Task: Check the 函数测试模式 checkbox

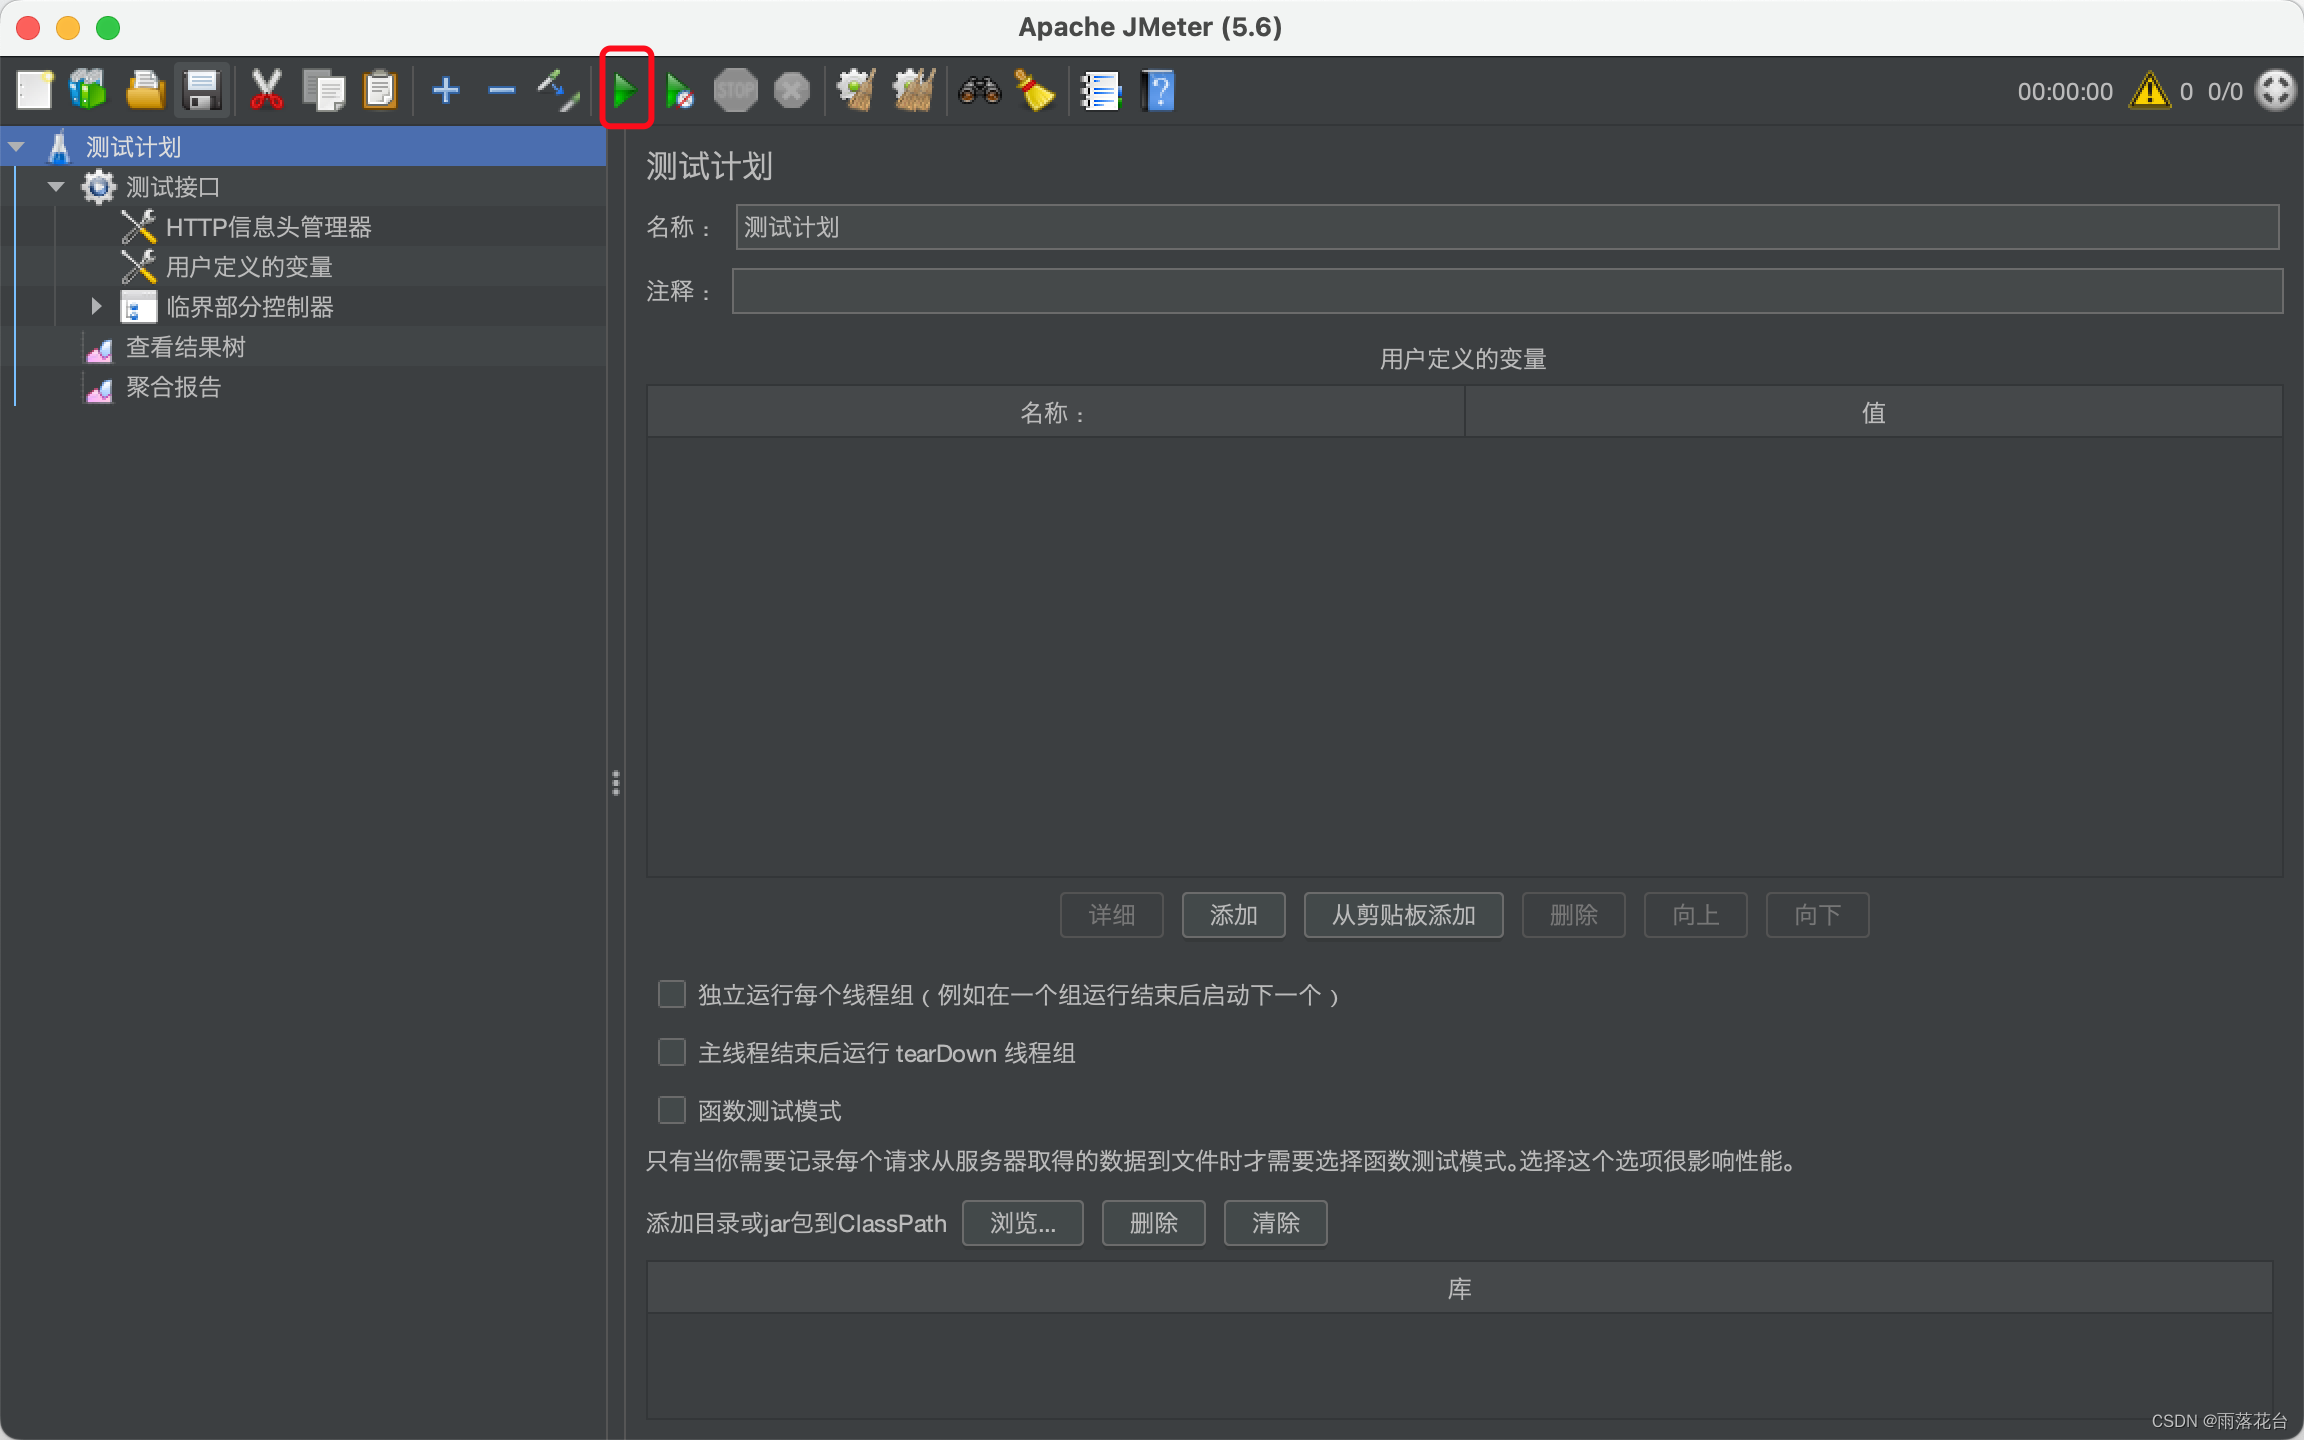Action: [x=672, y=1110]
